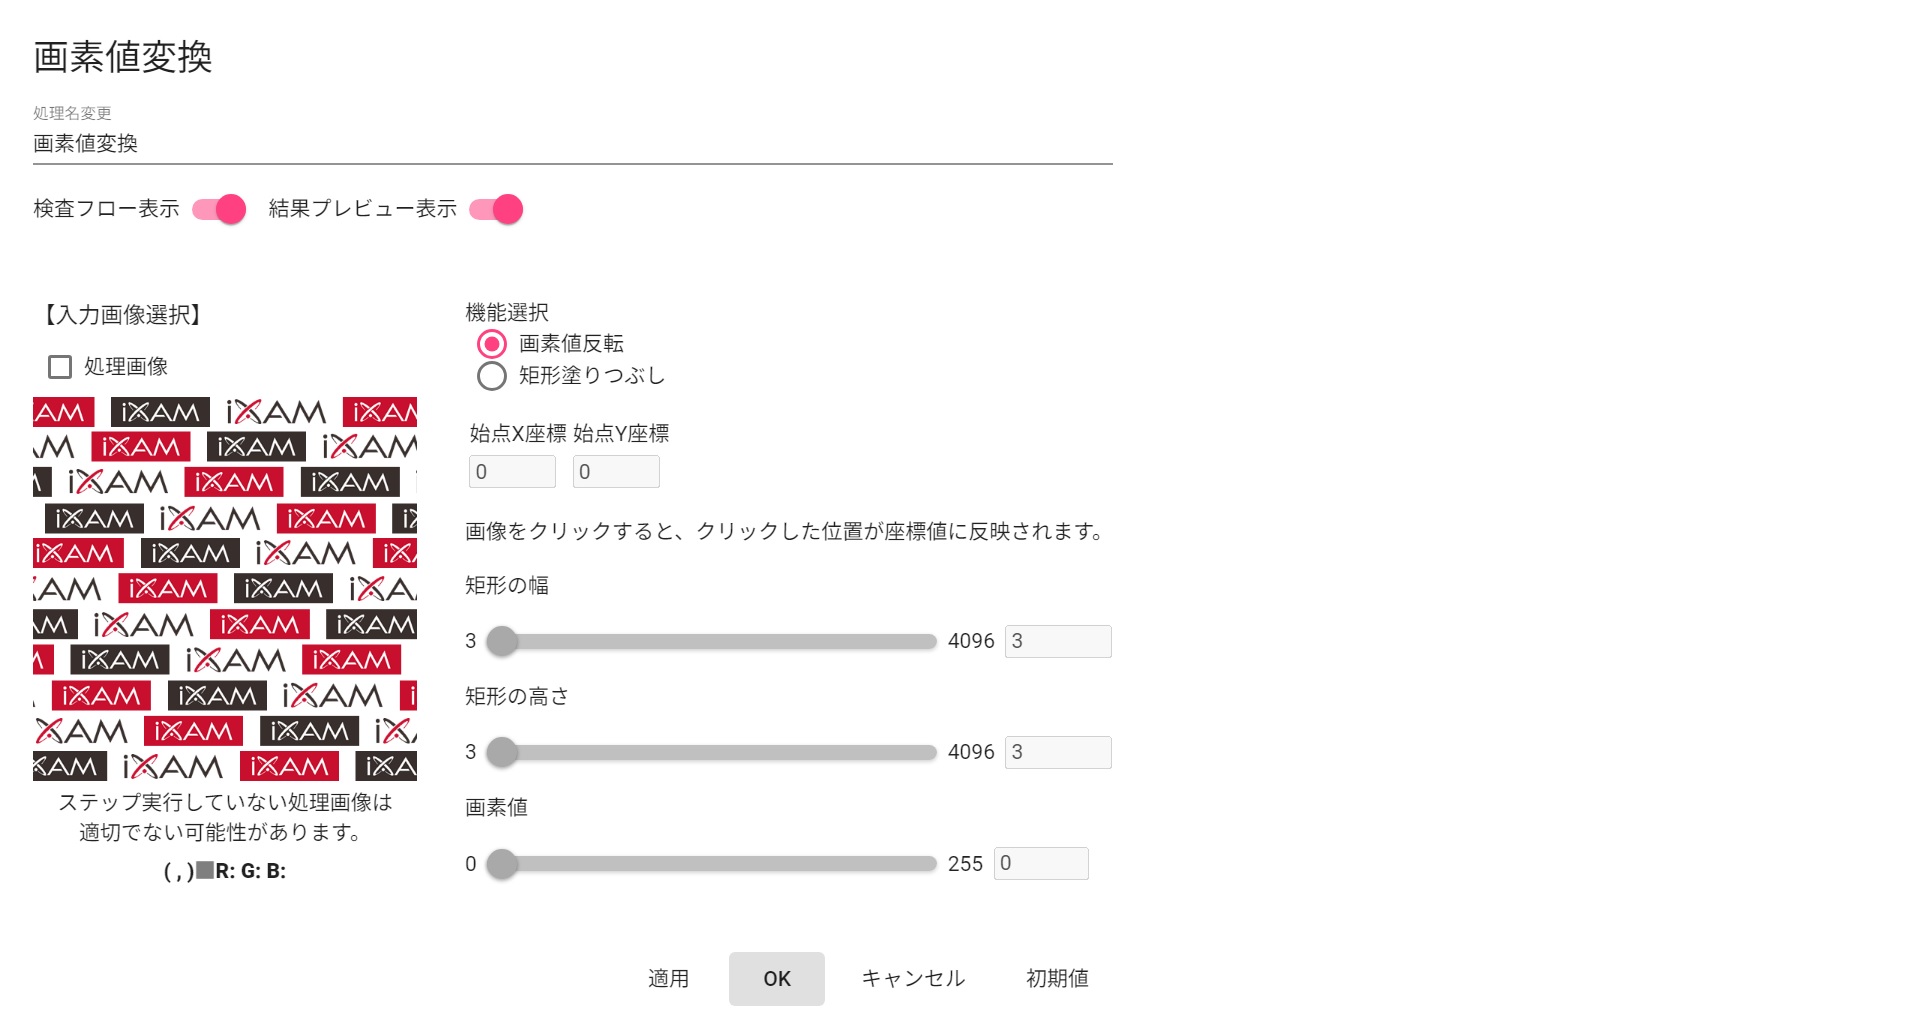
Task: Click the 画素値 slider handle
Action: 502,864
